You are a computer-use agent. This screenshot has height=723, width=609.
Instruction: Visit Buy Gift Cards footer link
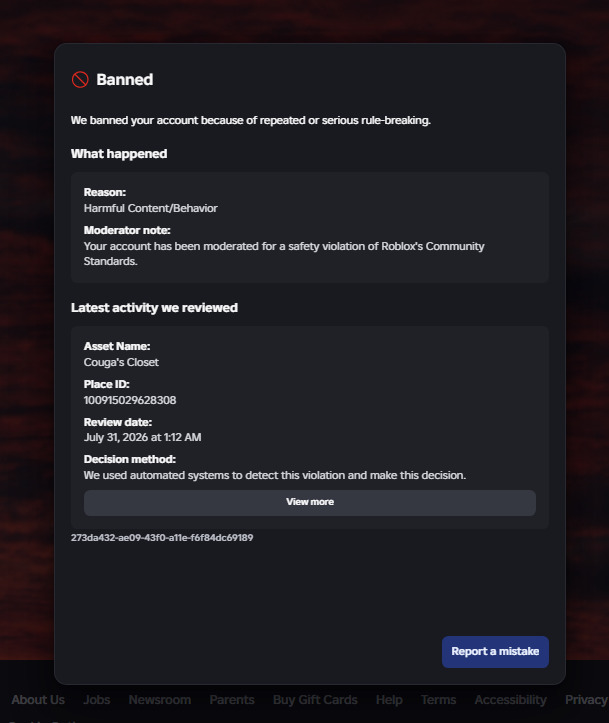pyautogui.click(x=315, y=699)
